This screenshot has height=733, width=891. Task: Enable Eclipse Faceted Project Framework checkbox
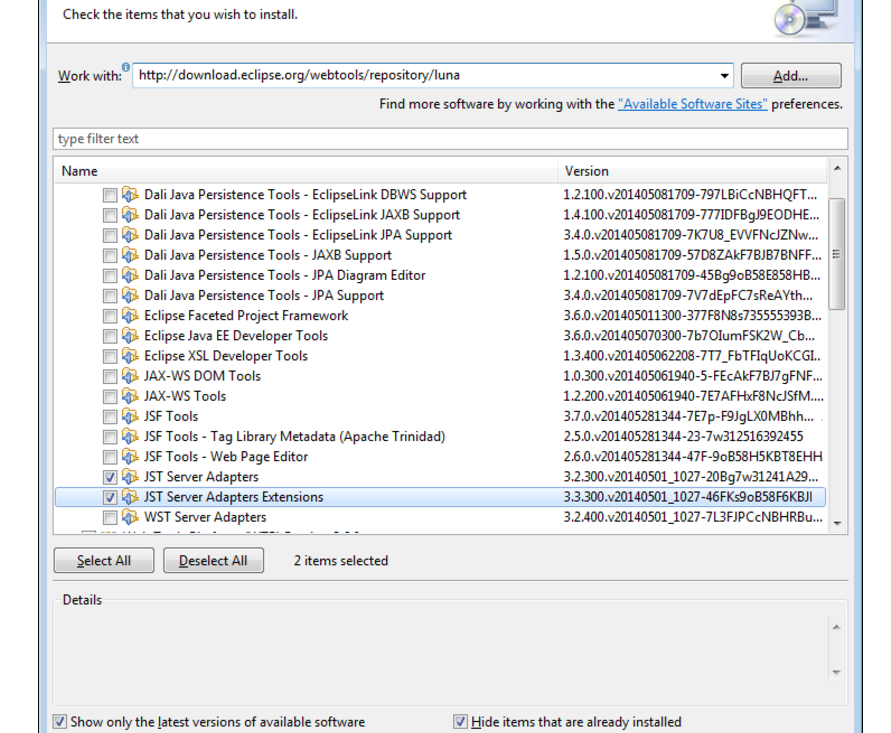point(110,316)
